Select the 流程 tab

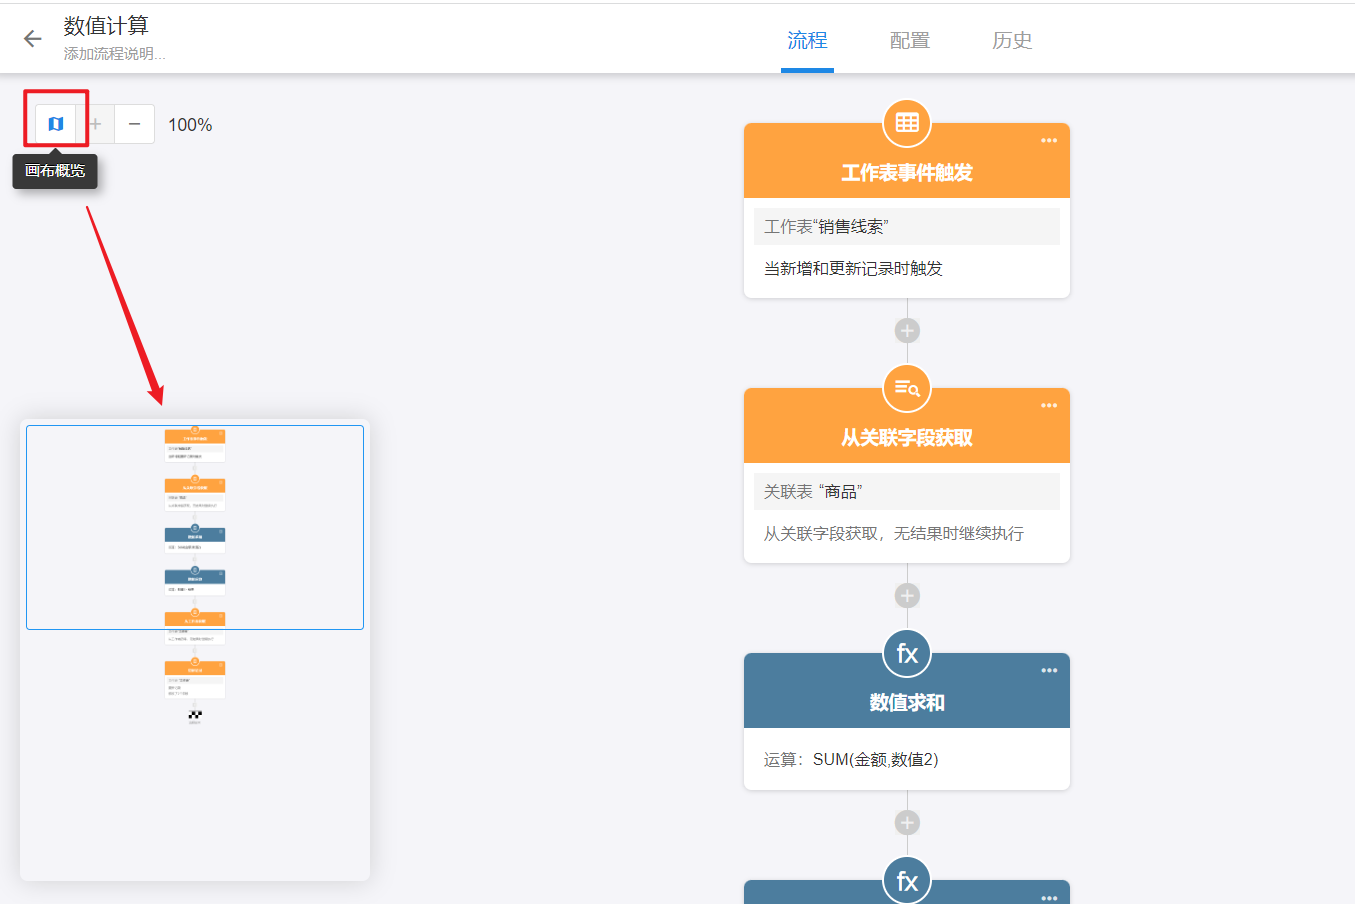point(807,40)
